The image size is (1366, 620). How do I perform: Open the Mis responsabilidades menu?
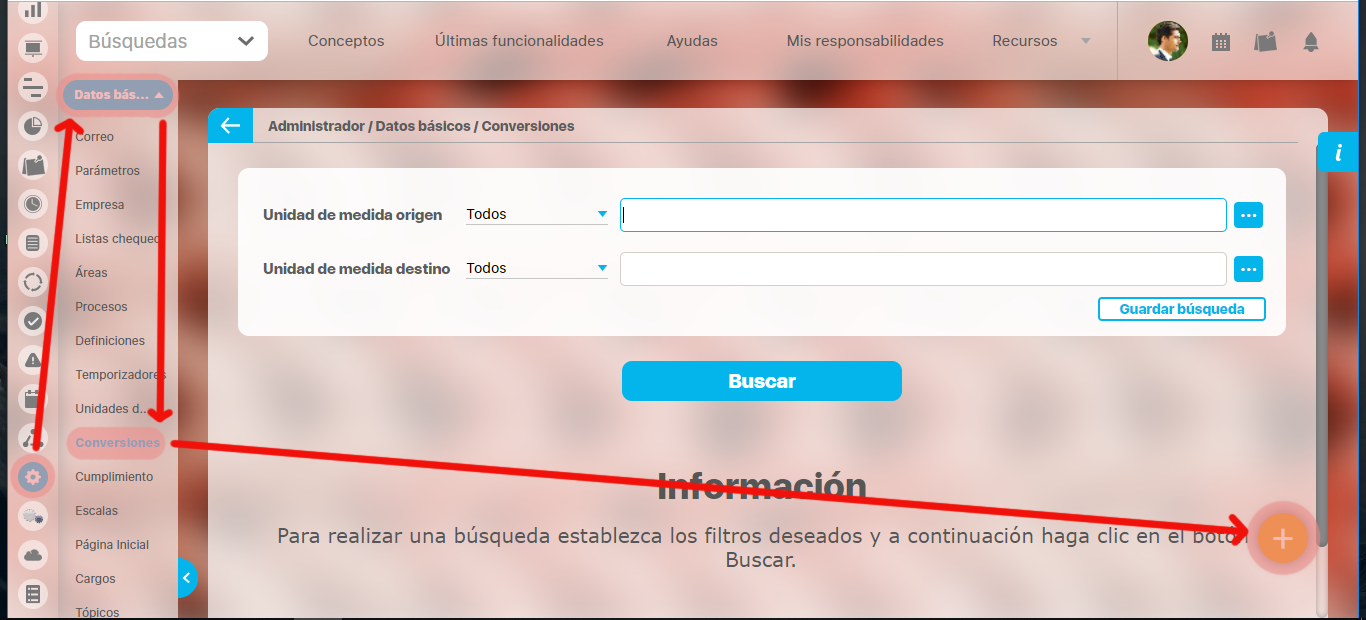click(x=865, y=41)
